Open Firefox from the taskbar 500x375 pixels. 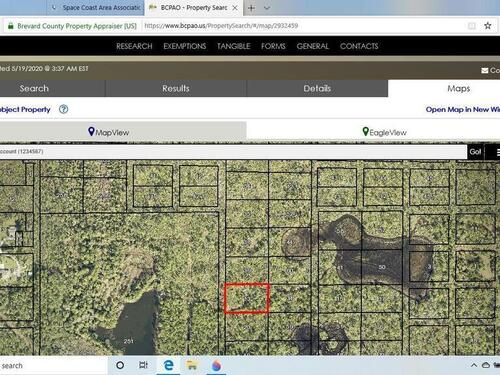coord(216,366)
